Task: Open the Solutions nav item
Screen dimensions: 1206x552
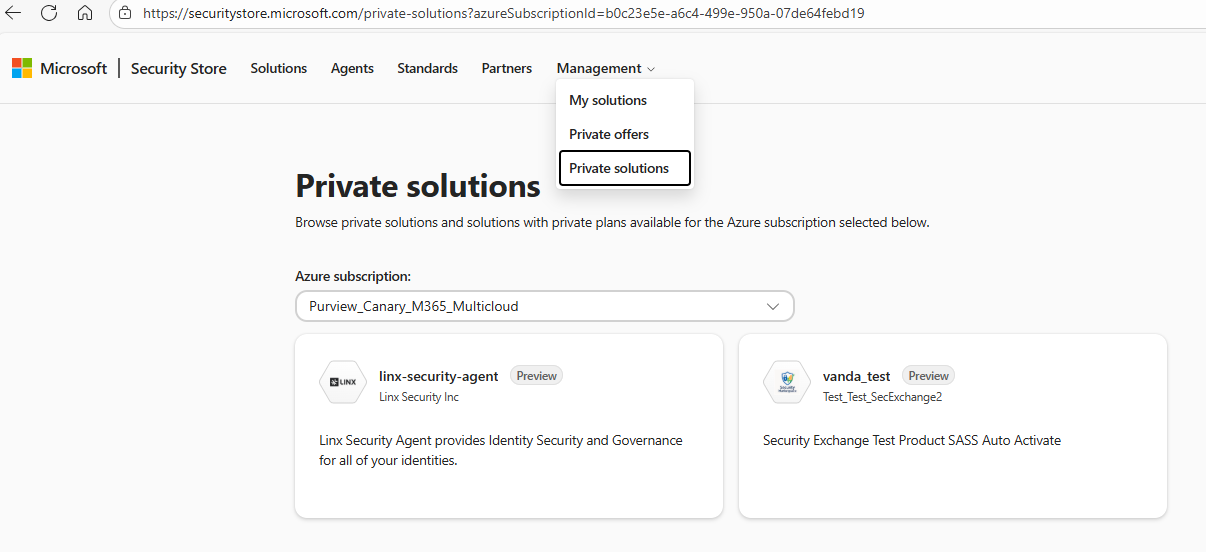Action: point(279,68)
